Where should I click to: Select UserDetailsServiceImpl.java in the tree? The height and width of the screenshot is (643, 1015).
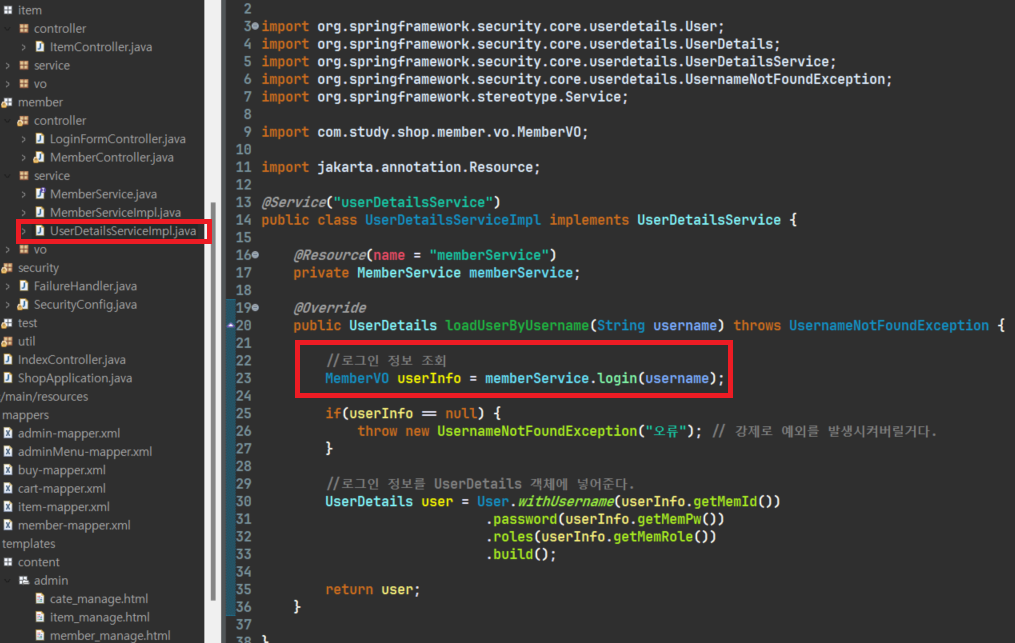122,231
